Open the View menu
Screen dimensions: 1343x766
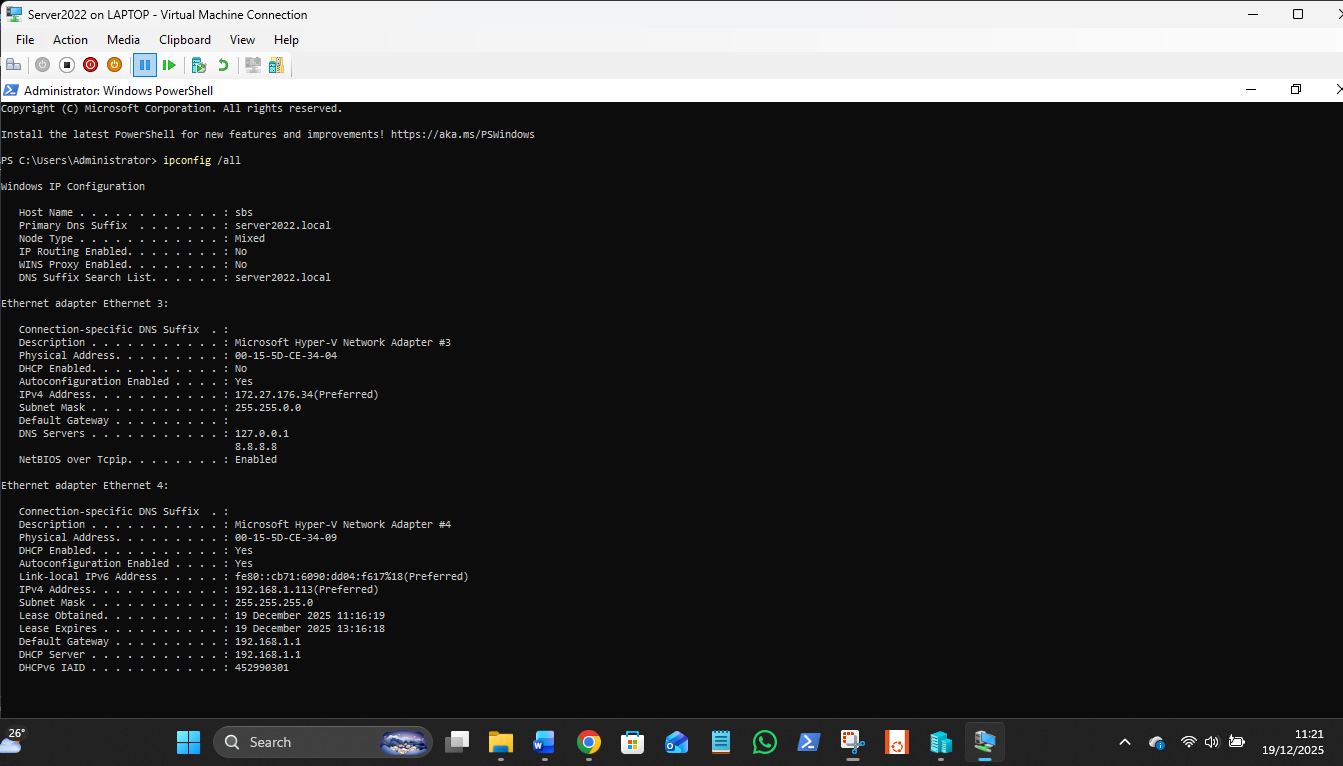tap(242, 40)
